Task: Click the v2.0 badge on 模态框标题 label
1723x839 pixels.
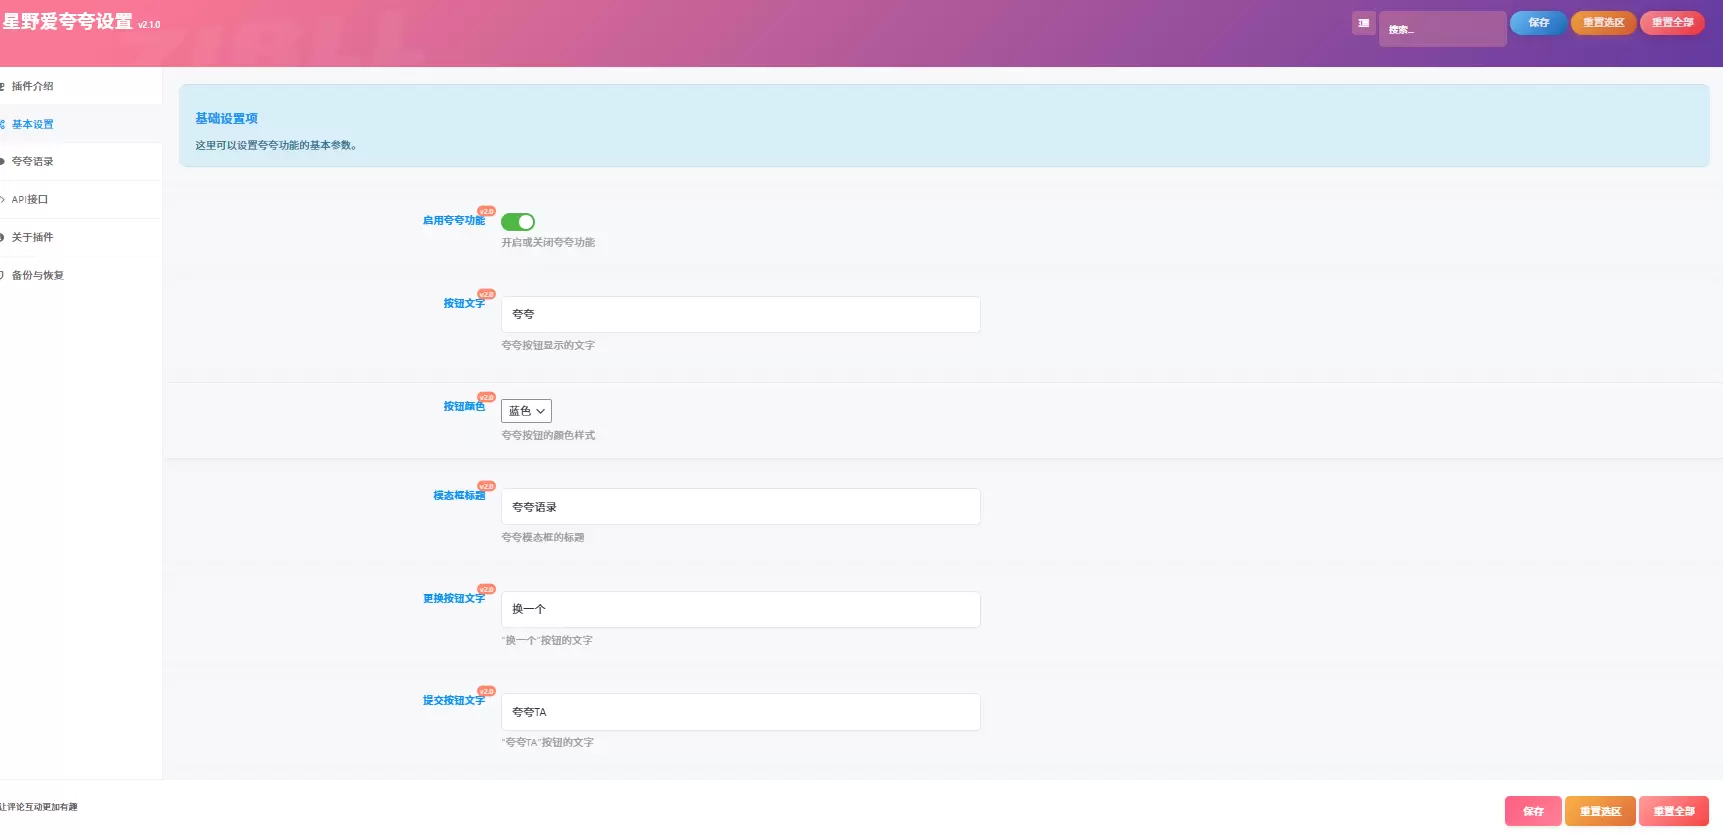Action: pyautogui.click(x=486, y=486)
